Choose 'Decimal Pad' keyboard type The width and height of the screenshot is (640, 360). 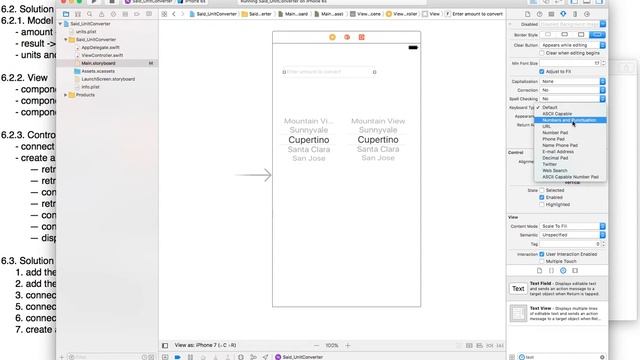[x=570, y=158]
